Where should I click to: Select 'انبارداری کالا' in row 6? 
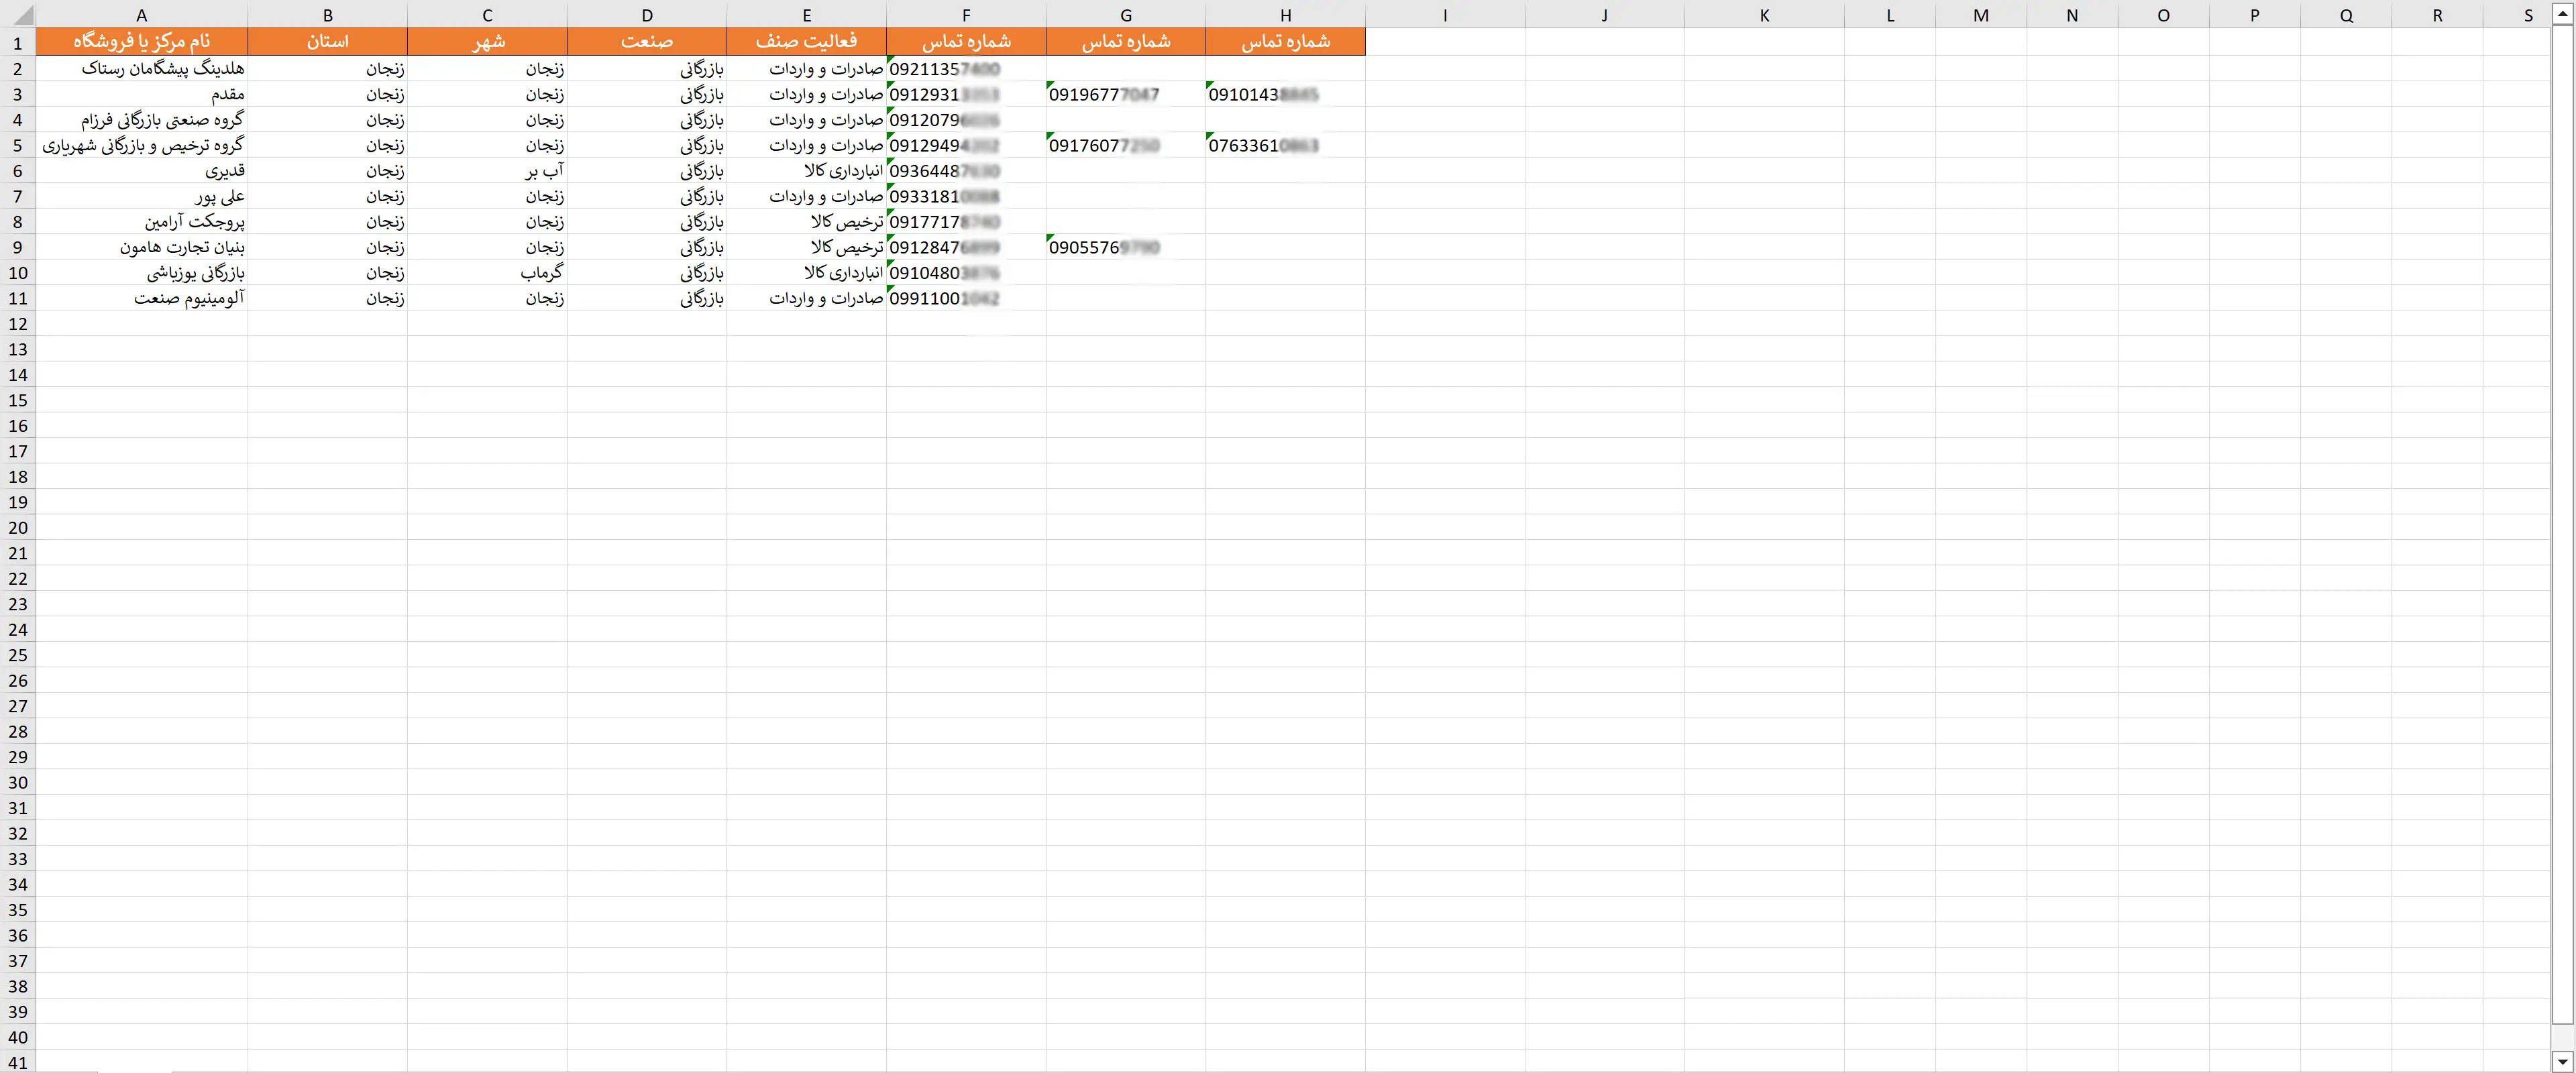pyautogui.click(x=806, y=170)
